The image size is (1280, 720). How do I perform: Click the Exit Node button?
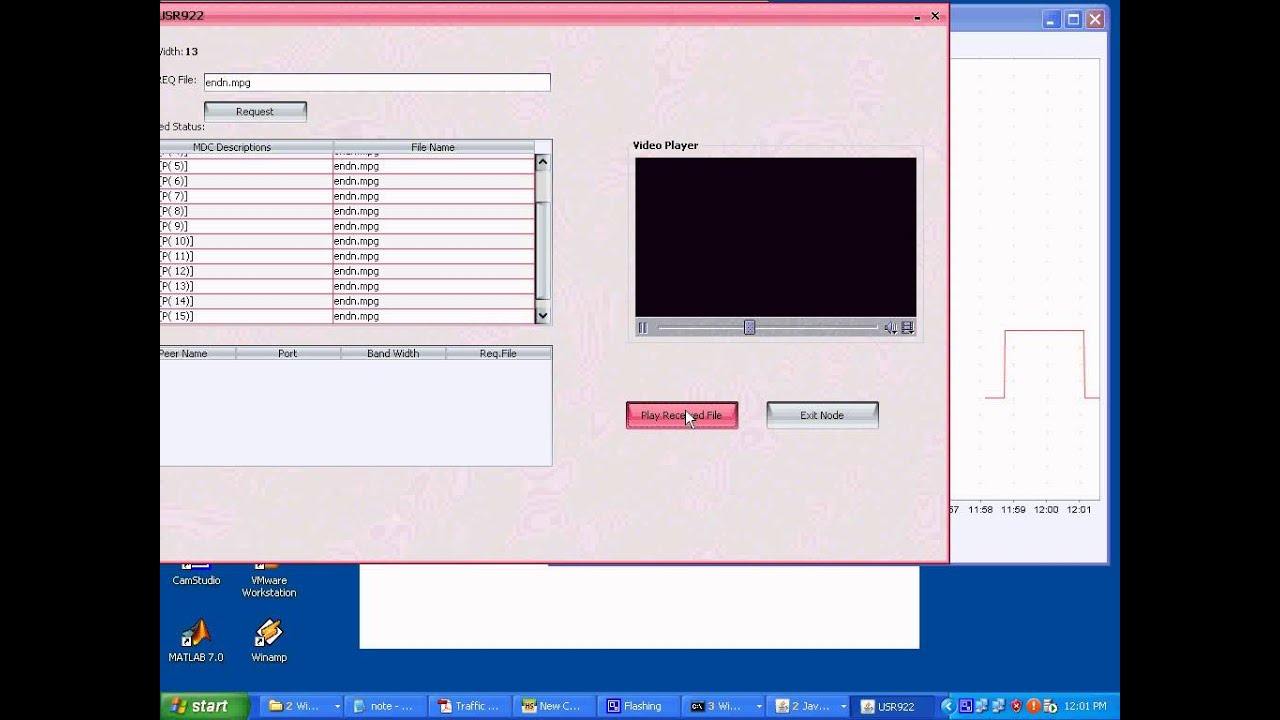tap(822, 415)
